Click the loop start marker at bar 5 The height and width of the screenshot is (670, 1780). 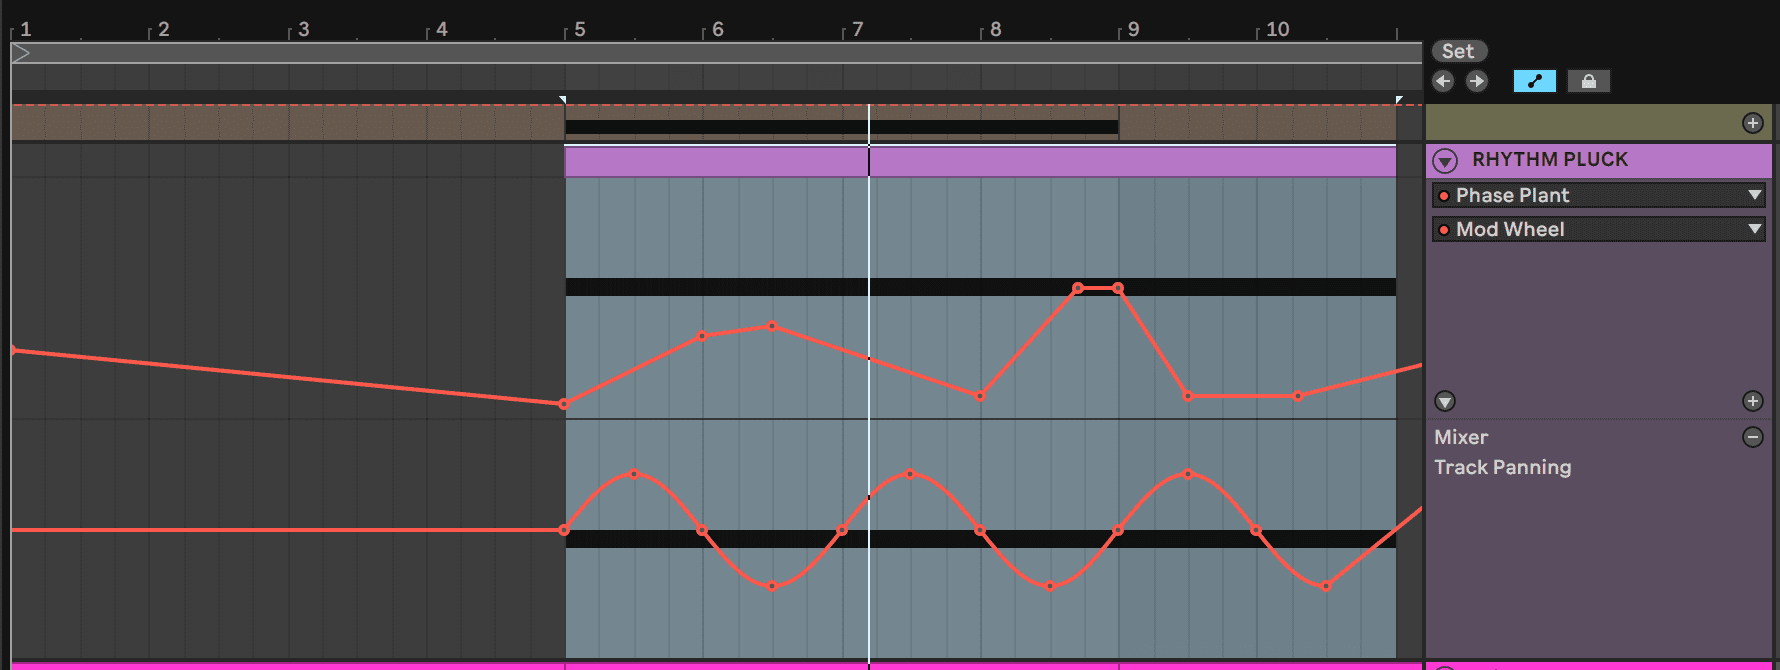click(563, 100)
